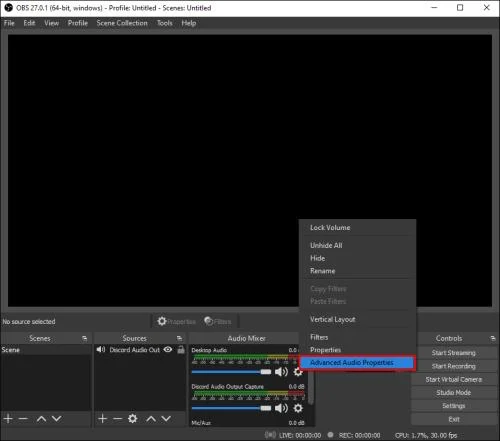Open source properties gear in Sources toolbar
This screenshot has width=500, height=441.
click(x=133, y=419)
